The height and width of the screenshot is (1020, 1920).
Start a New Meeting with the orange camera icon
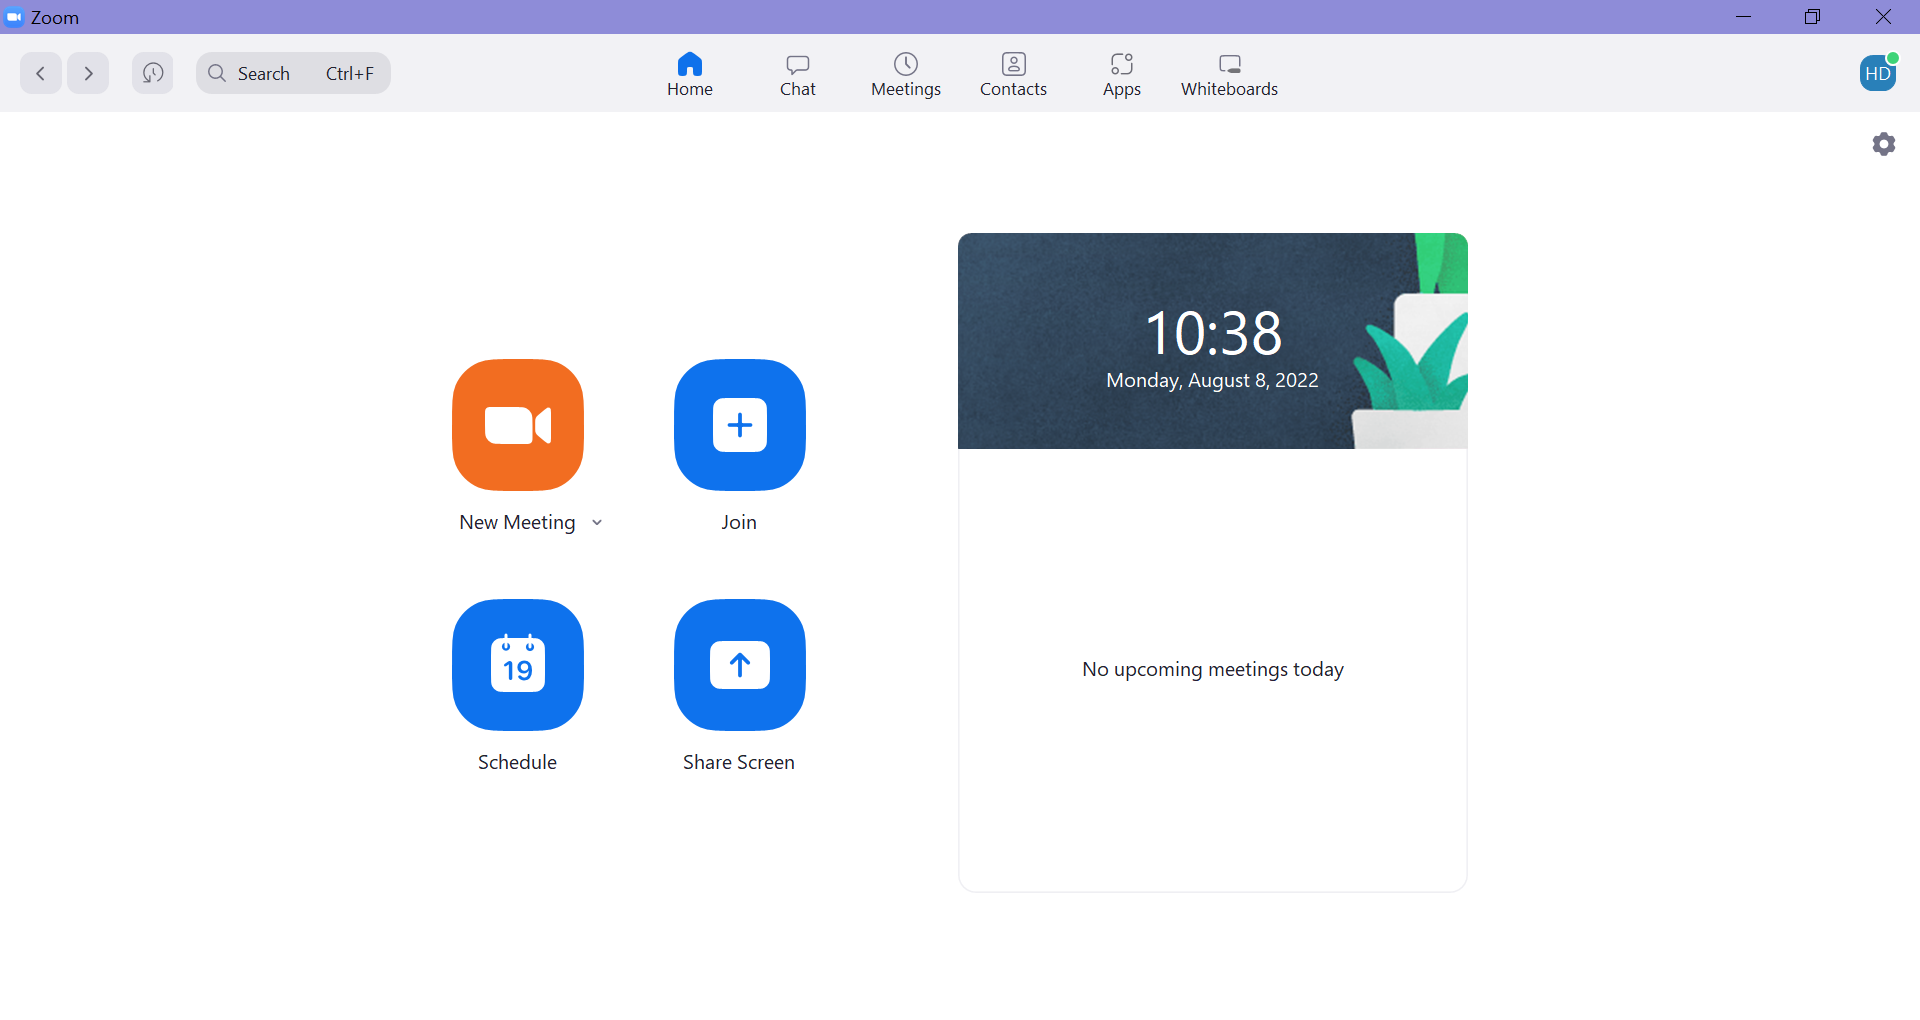[518, 425]
